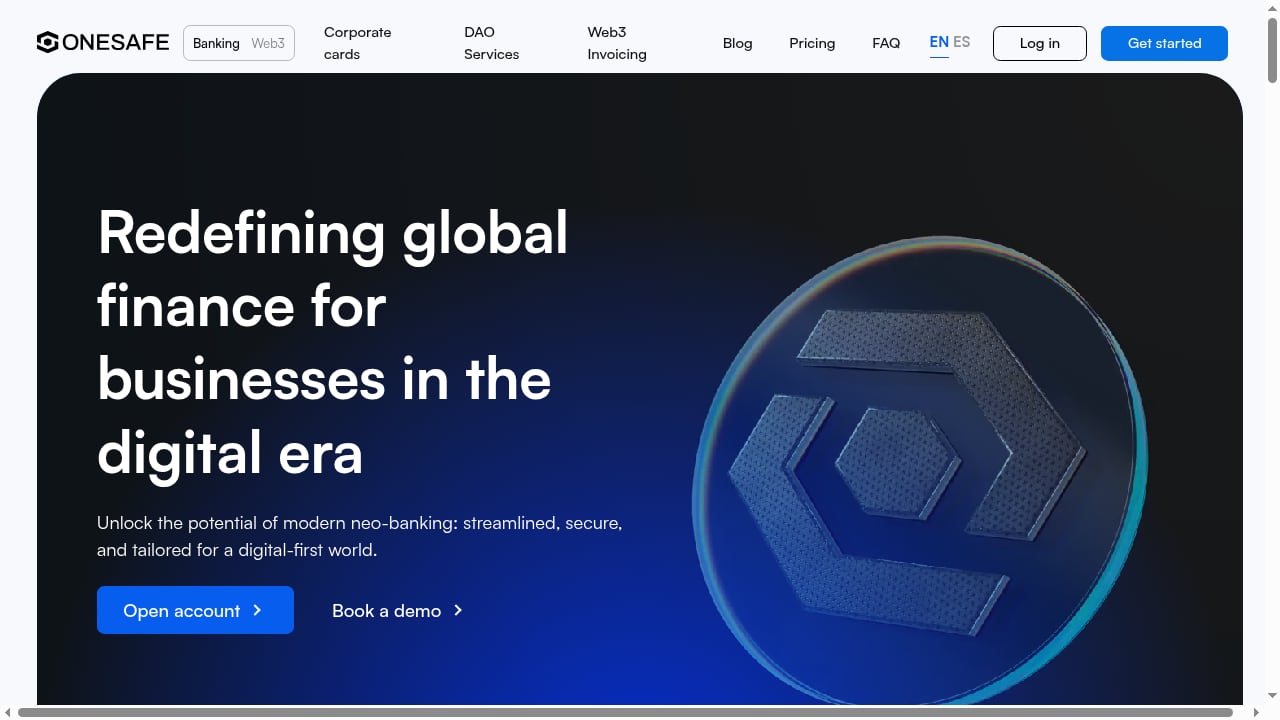Viewport: 1280px width, 720px height.
Task: Click the Get started button
Action: point(1164,43)
